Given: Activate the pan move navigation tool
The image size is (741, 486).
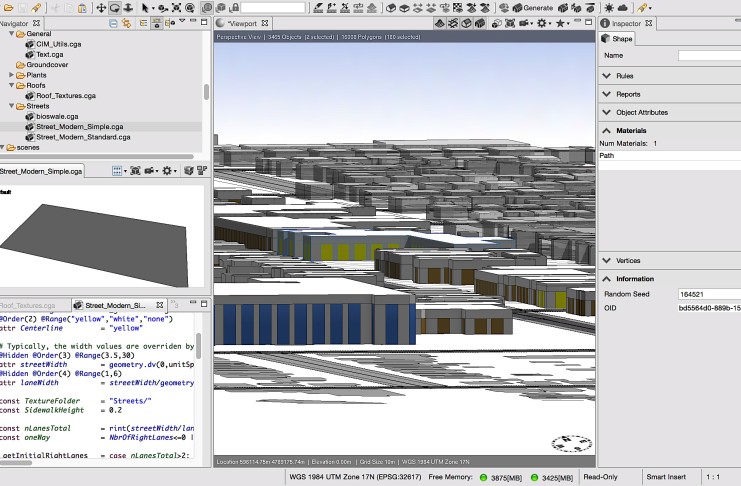Looking at the screenshot, I should [101, 8].
